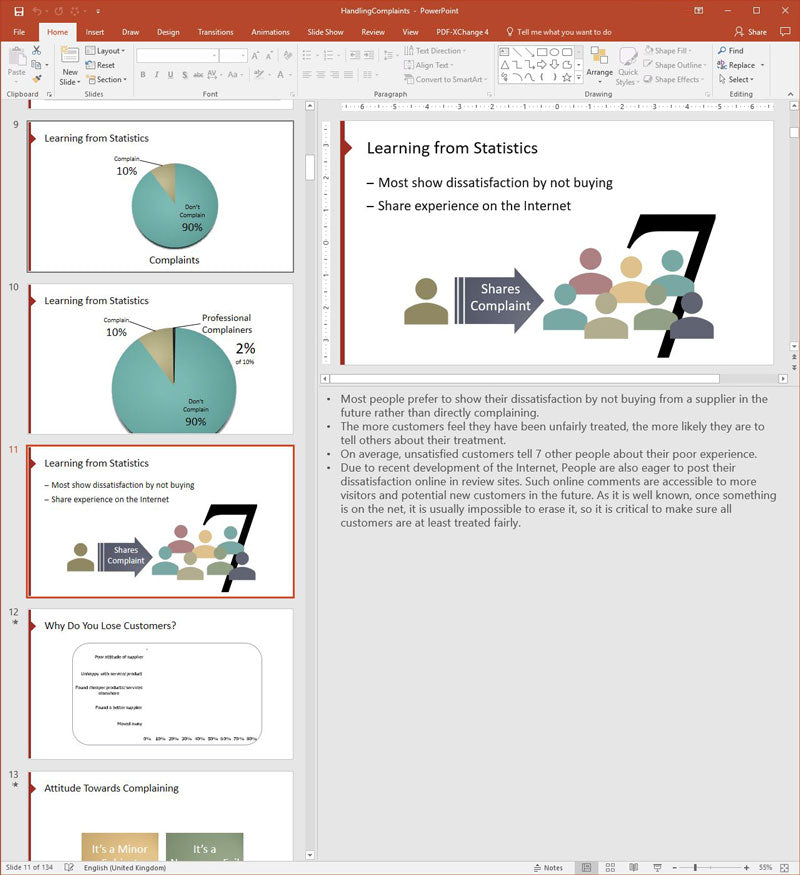Screen dimensions: 800x875
Task: Switch to the Insert tab
Action: pos(94,32)
